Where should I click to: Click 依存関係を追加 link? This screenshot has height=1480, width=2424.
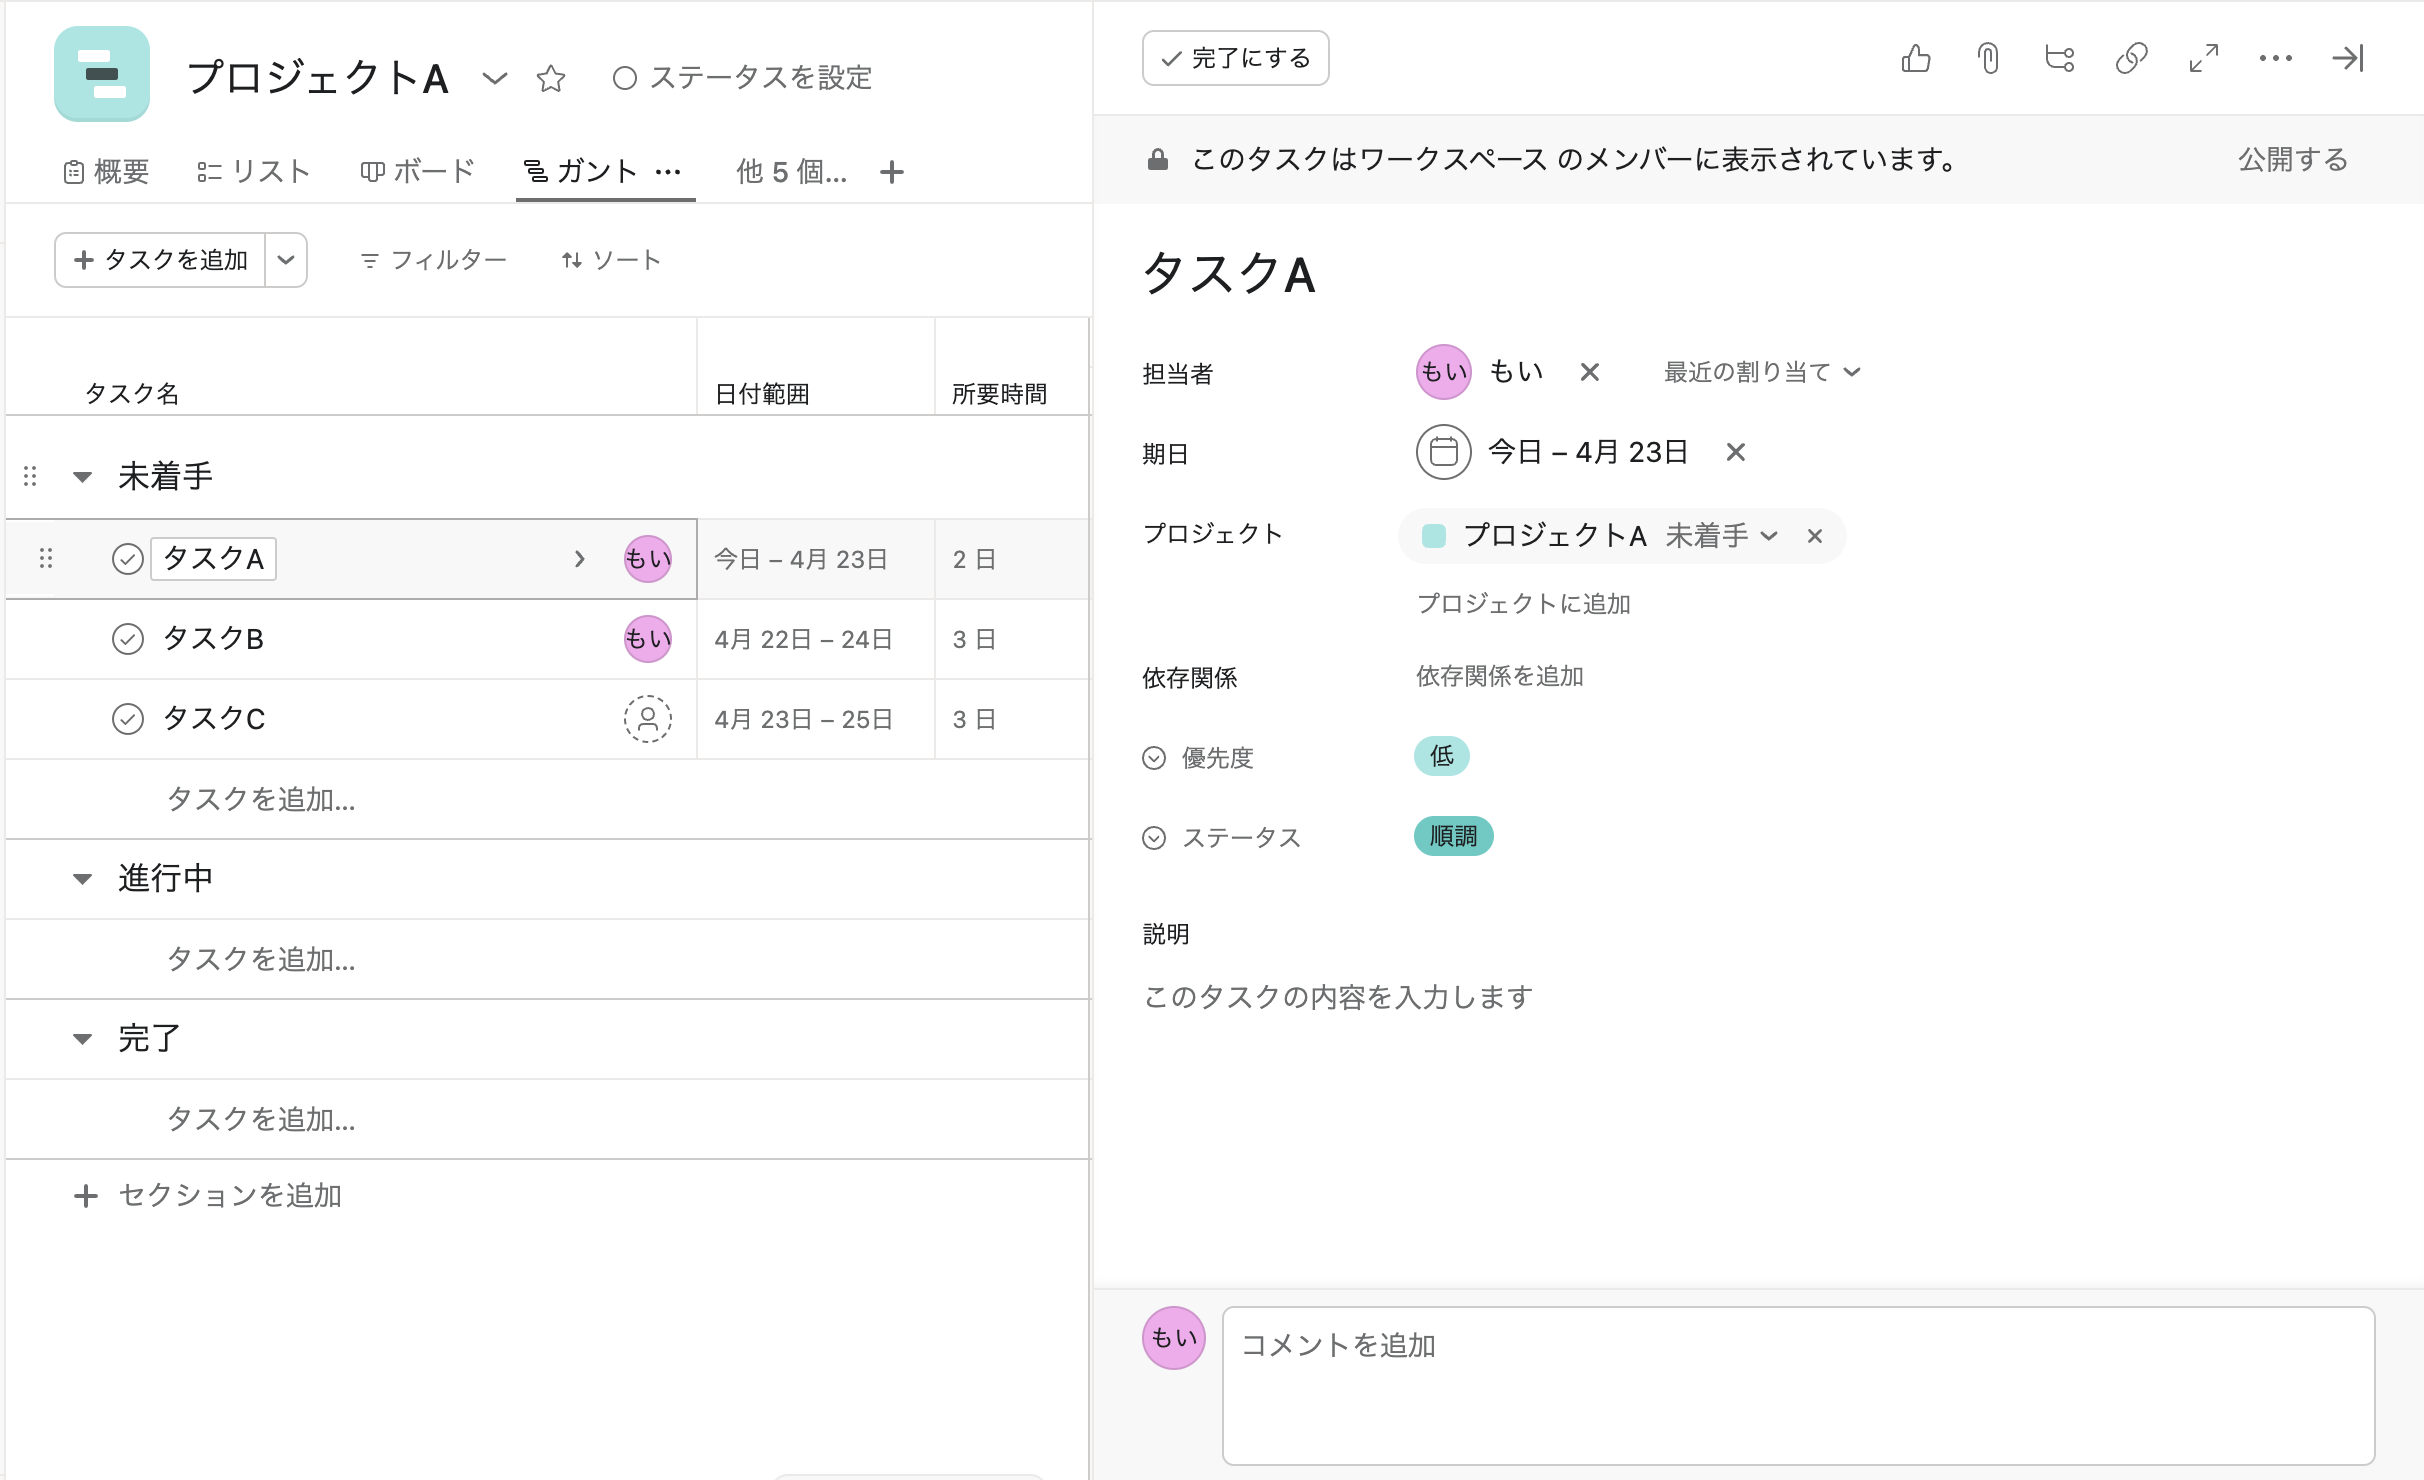point(1500,676)
